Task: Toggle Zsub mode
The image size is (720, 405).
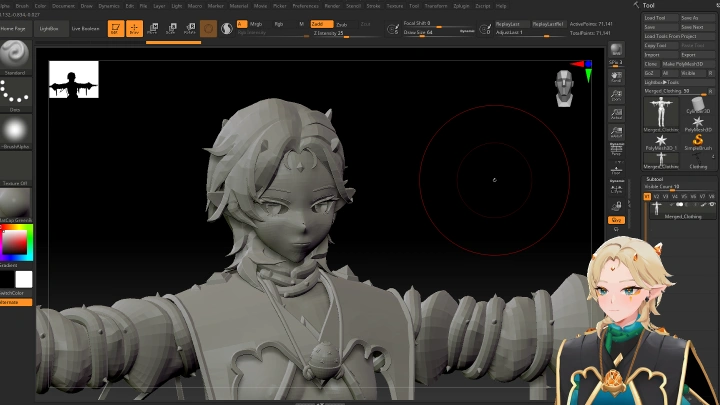Action: point(342,24)
